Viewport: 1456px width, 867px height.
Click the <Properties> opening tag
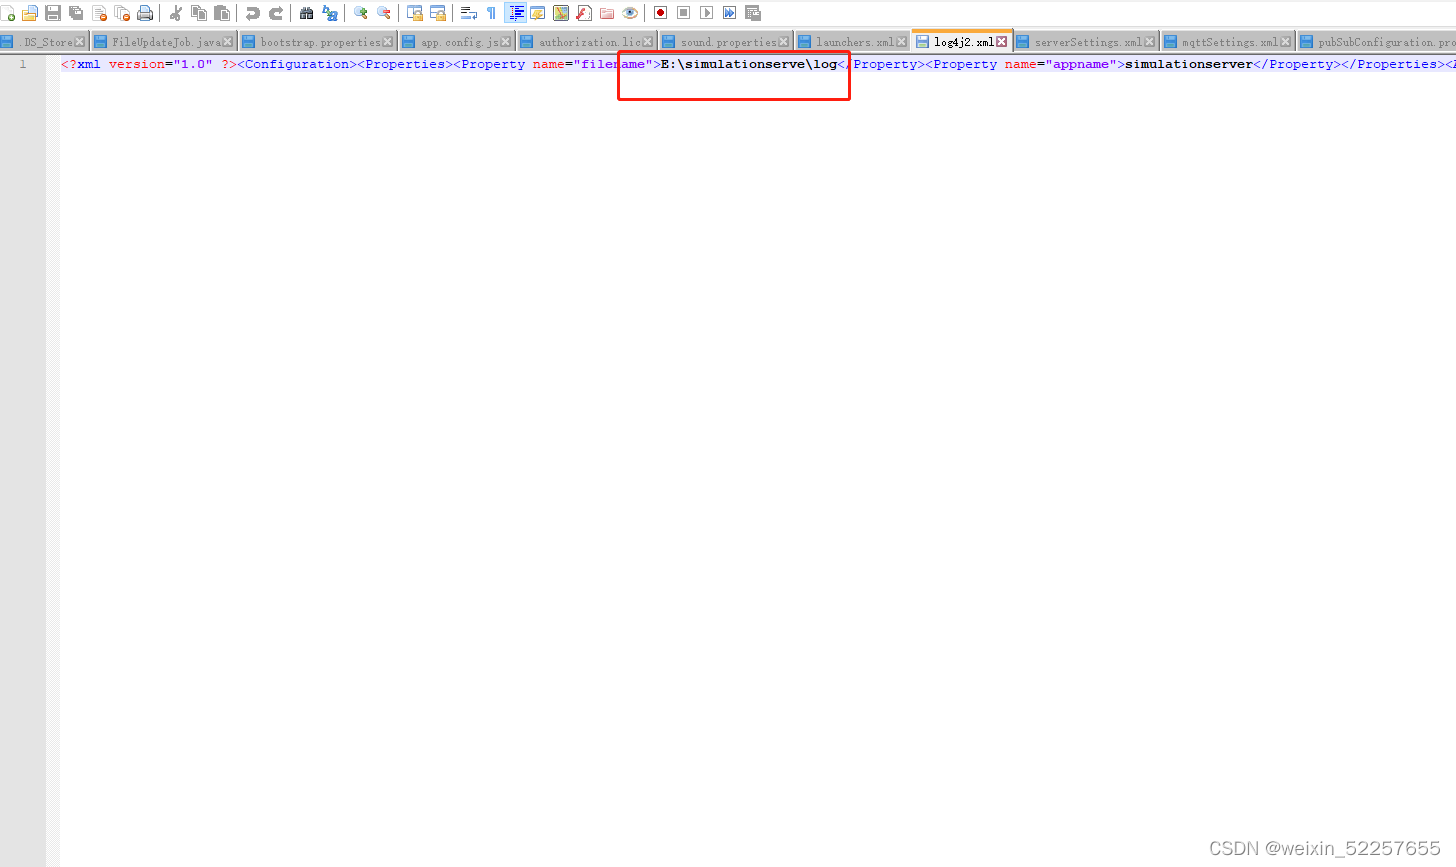(x=405, y=64)
